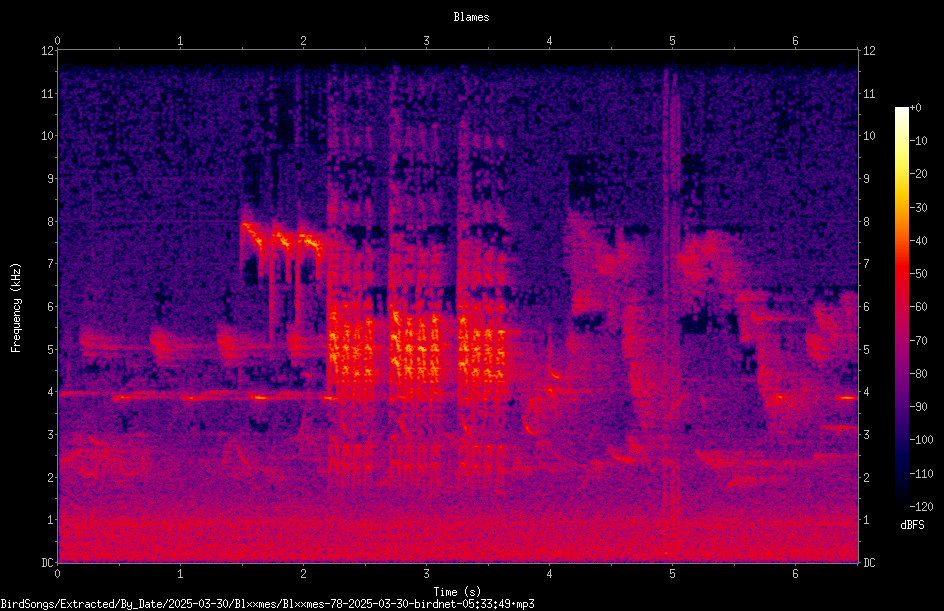Click the "-20" color scale label
Screen dimensions: 944x611
click(918, 174)
